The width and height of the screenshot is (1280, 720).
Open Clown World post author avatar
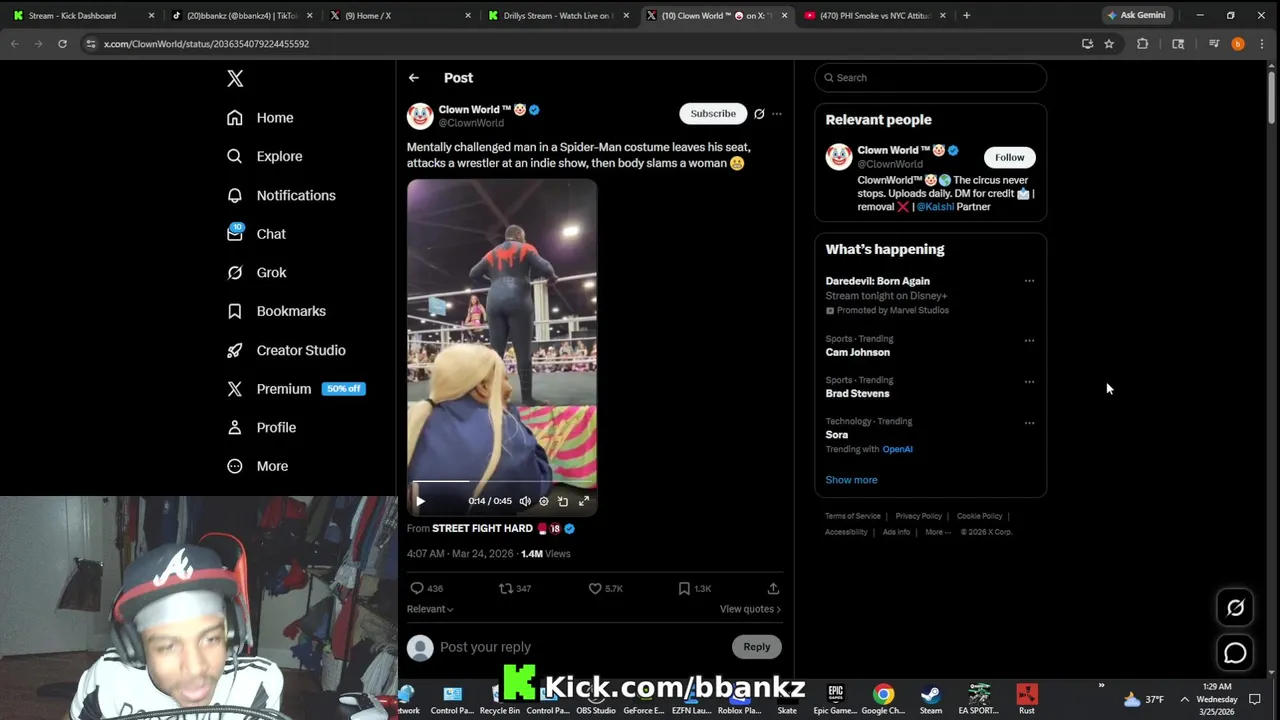420,116
